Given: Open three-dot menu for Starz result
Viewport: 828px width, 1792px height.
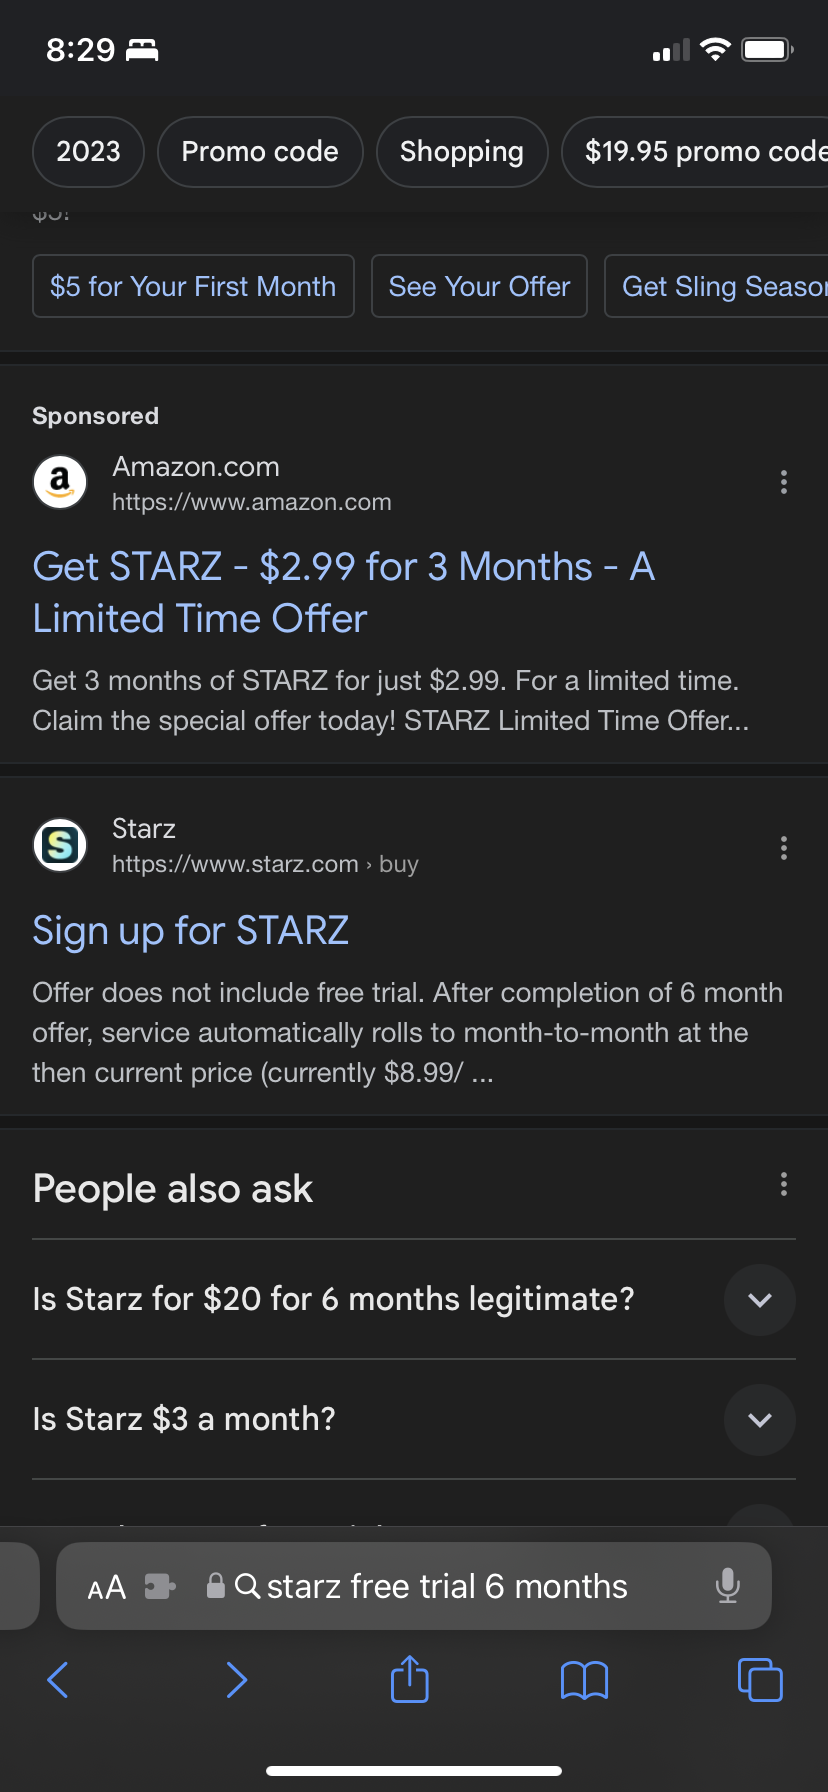Looking at the screenshot, I should click(784, 848).
